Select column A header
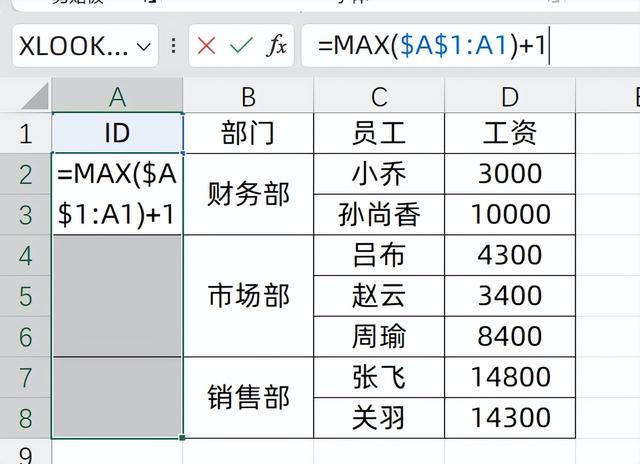 point(118,96)
